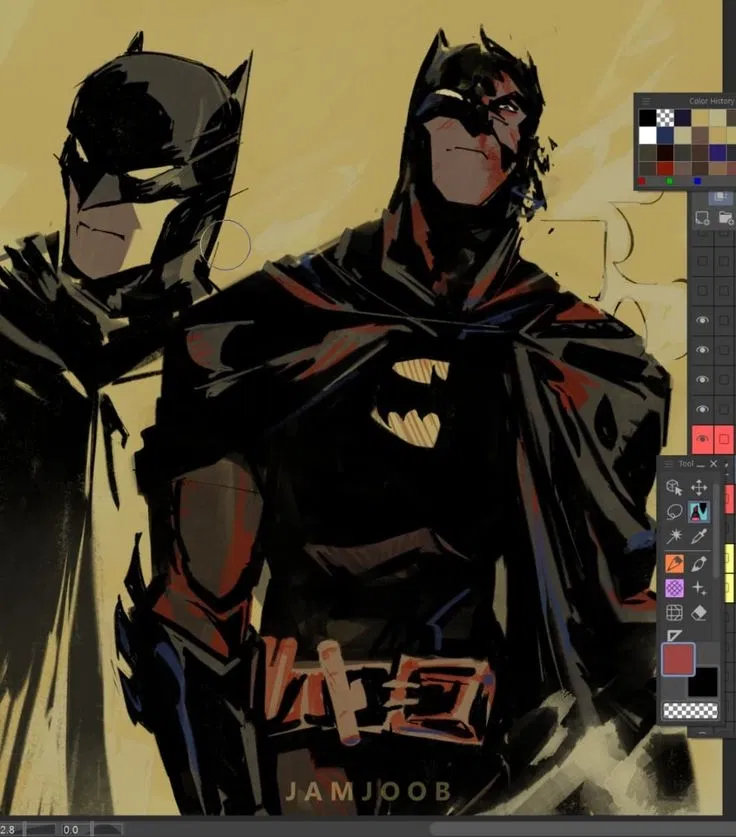Select the Eyedropper tool
The width and height of the screenshot is (736, 837).
coord(699,535)
